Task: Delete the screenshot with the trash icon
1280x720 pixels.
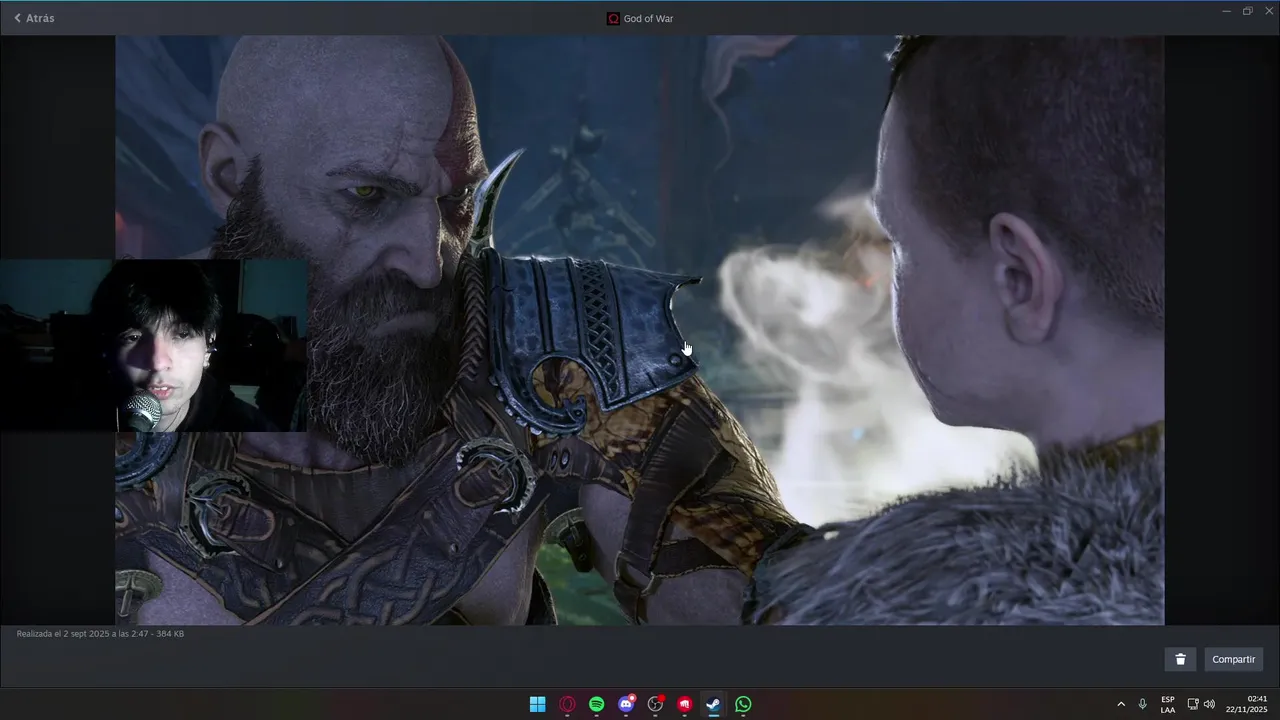Action: click(1180, 659)
